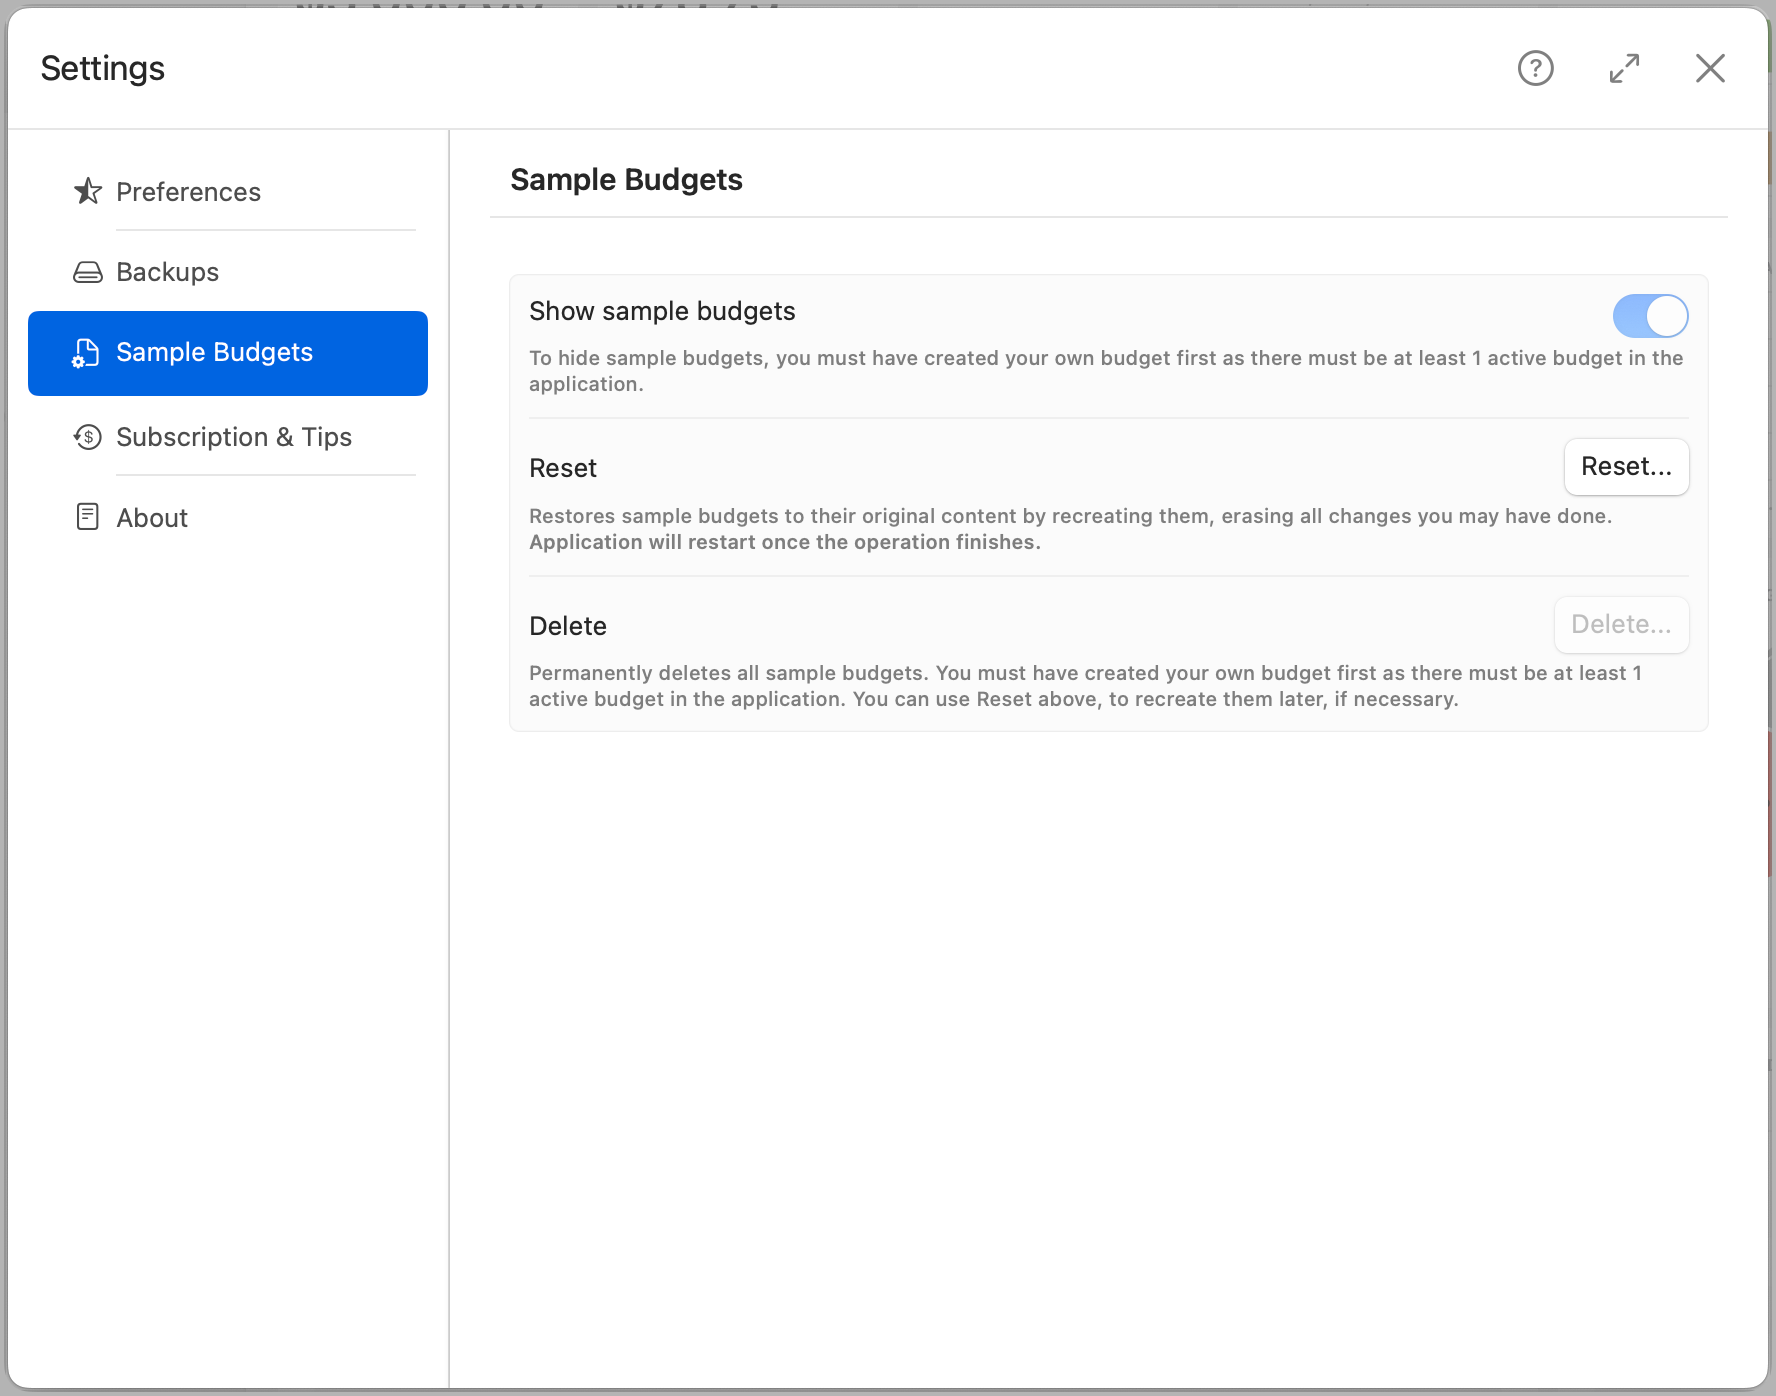Click the text starting 'Restores sample budgets'
Image resolution: width=1776 pixels, height=1396 pixels.
tap(1070, 529)
